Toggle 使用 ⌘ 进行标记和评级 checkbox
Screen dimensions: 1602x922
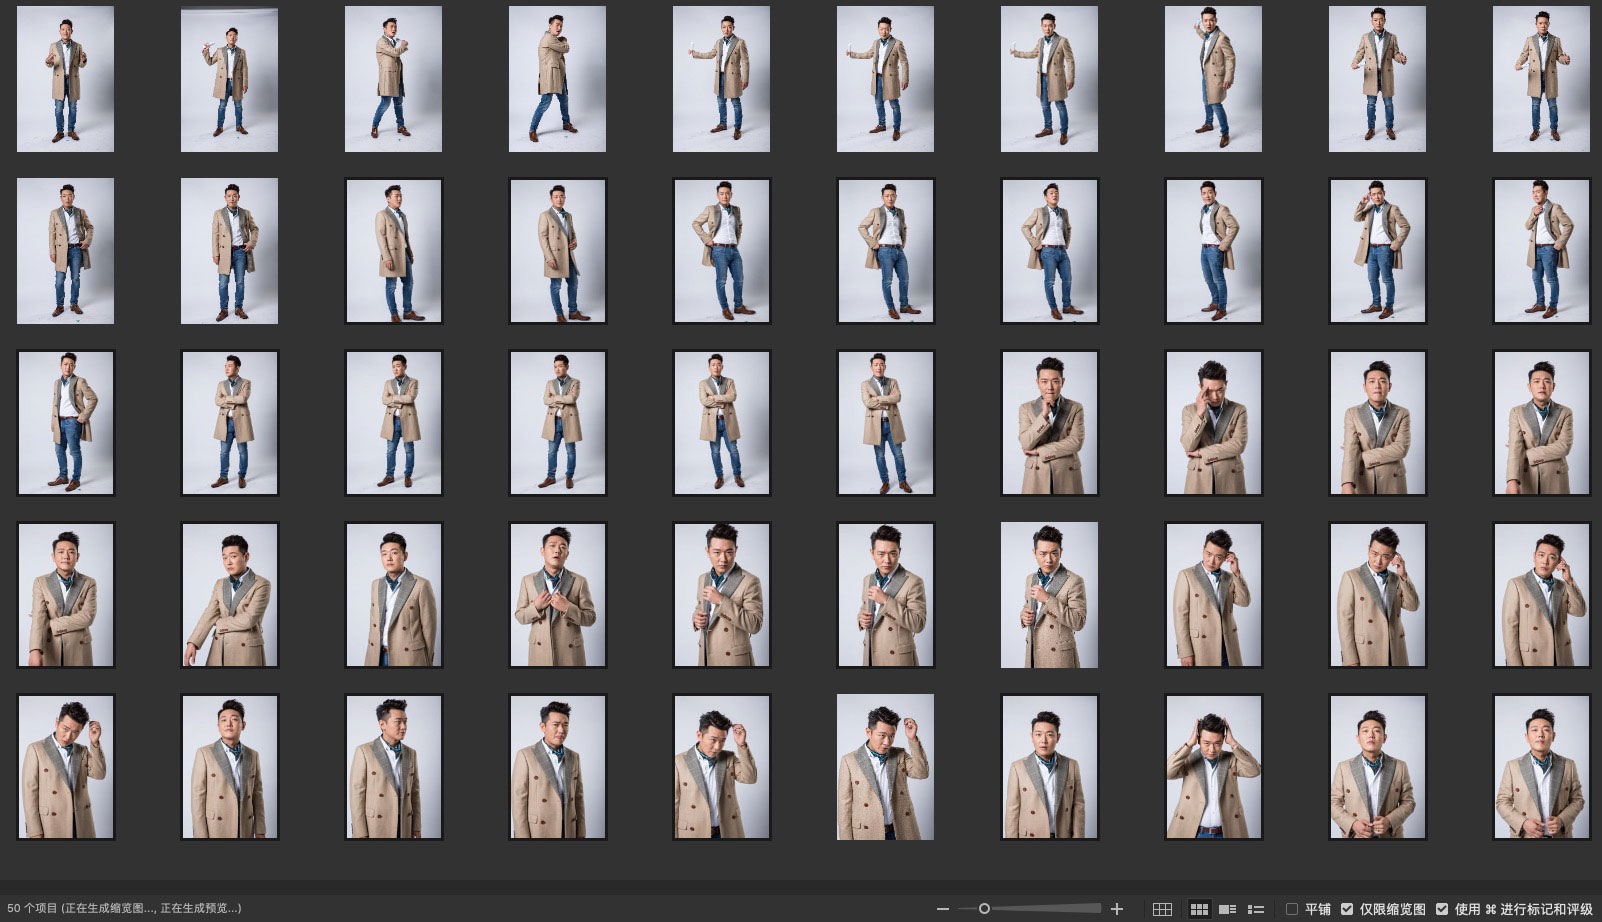point(1441,909)
